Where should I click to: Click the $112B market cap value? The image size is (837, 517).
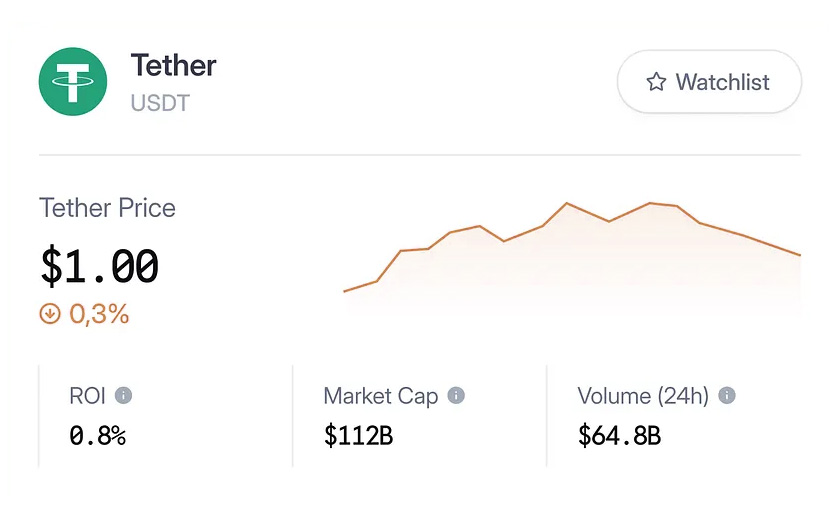[358, 435]
